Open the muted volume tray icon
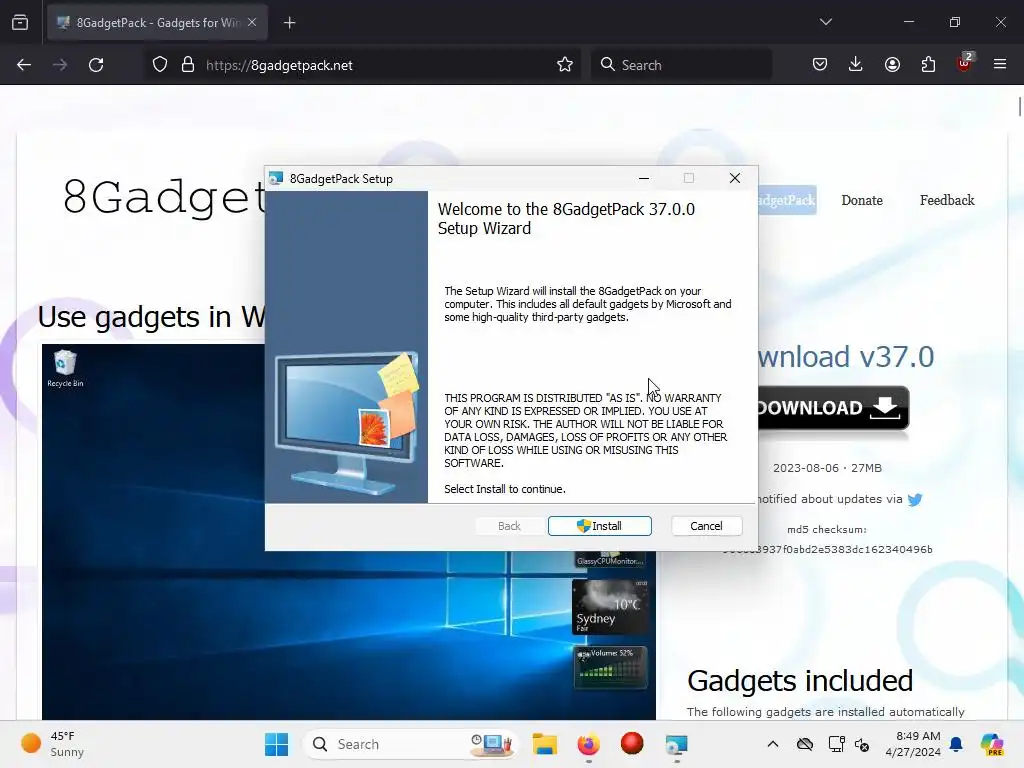The image size is (1024, 768). point(862,744)
